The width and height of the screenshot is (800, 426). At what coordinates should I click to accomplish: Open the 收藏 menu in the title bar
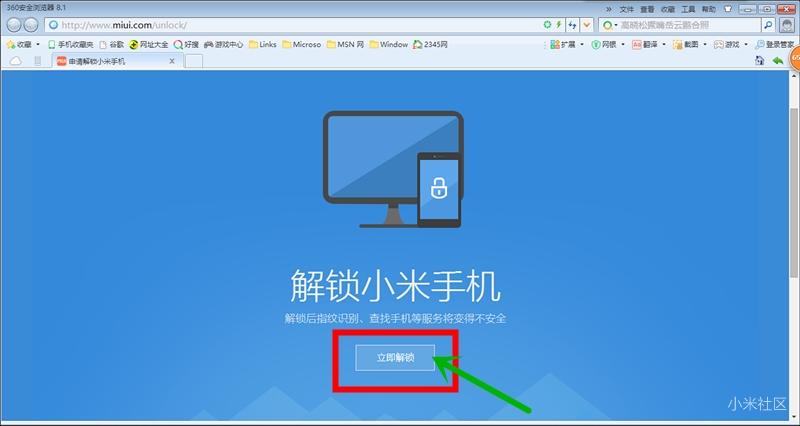[x=668, y=9]
